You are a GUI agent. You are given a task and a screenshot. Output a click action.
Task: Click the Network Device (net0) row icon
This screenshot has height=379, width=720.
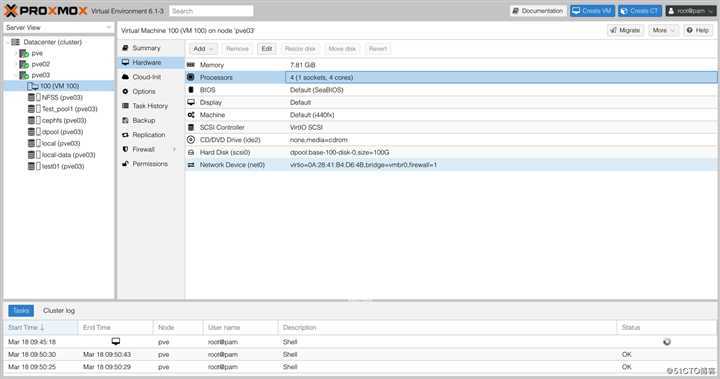pos(191,165)
